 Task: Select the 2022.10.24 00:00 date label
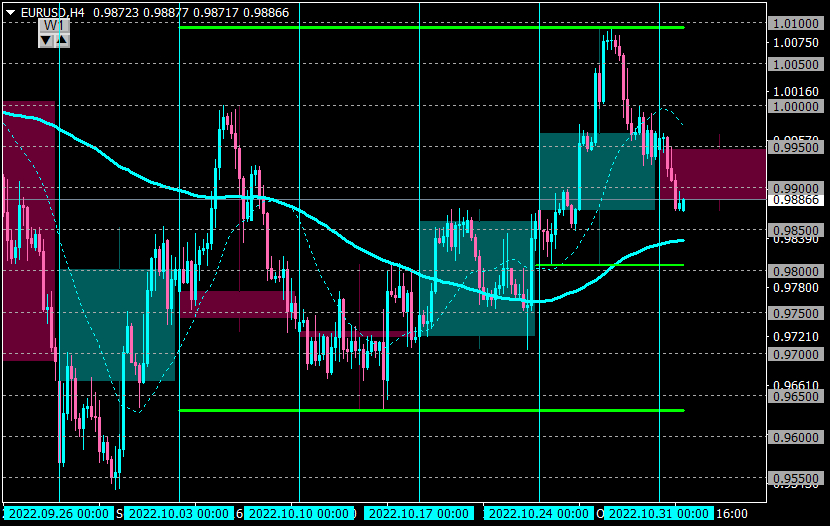538,513
